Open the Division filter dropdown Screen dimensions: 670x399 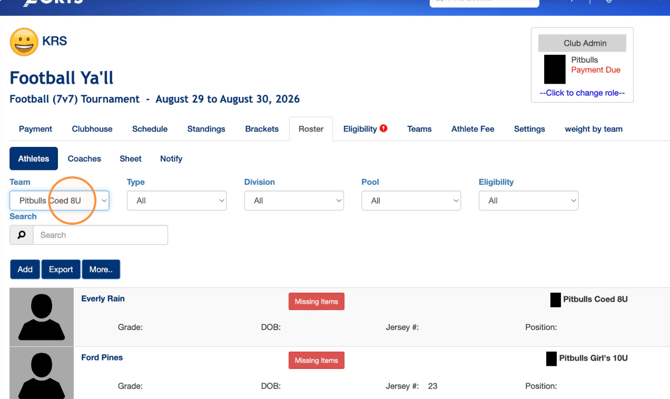294,200
